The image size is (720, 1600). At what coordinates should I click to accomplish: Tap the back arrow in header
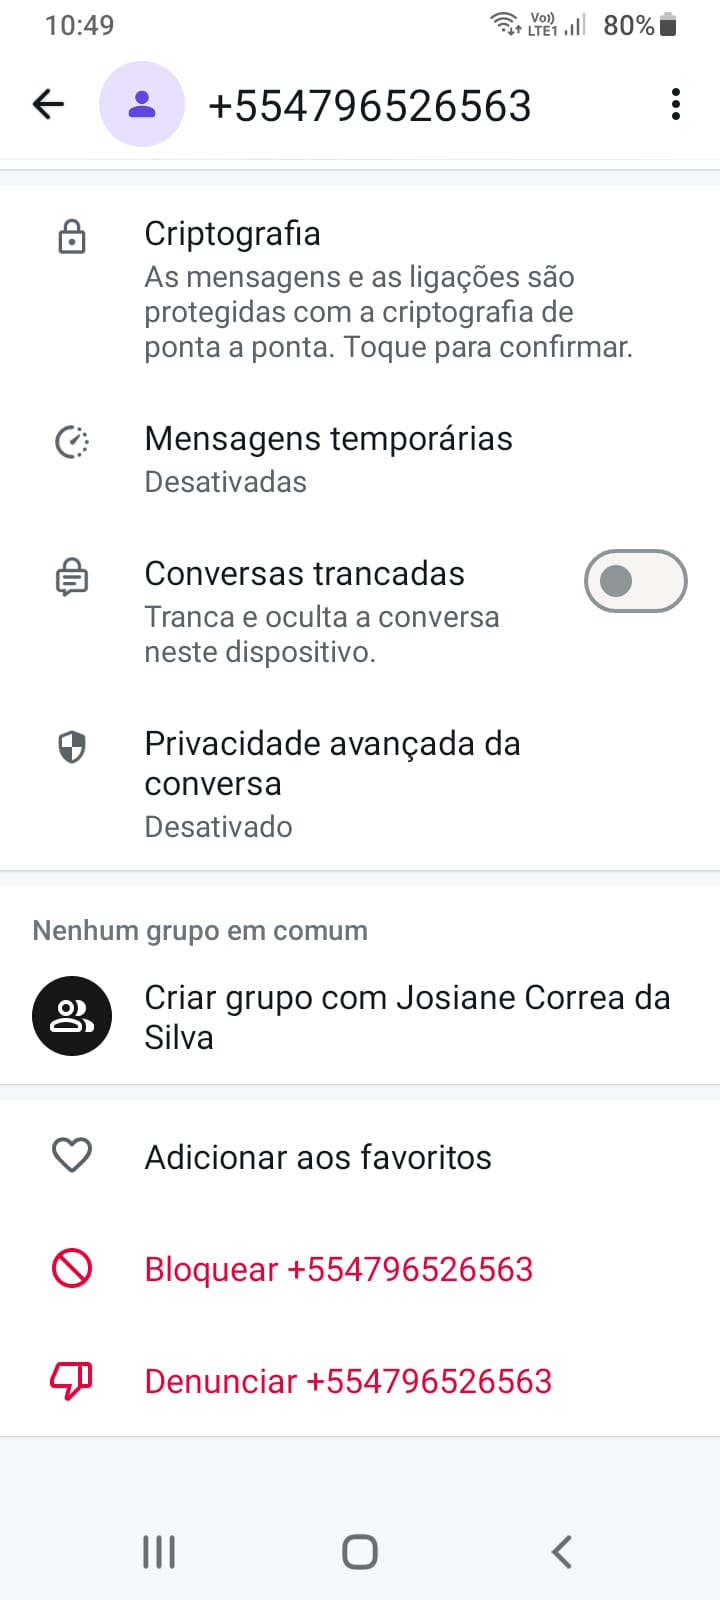[48, 104]
